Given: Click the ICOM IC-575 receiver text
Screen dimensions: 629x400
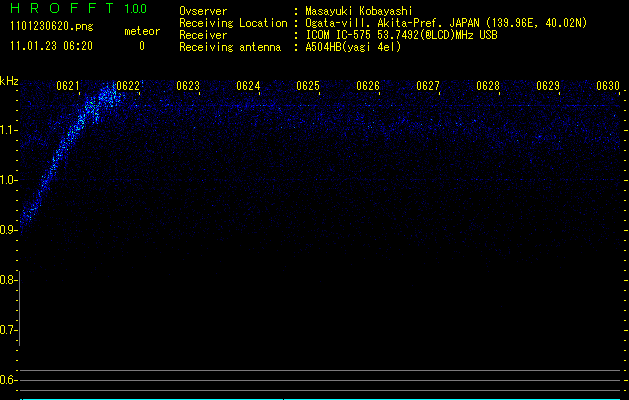Looking at the screenshot, I should pyautogui.click(x=401, y=35).
